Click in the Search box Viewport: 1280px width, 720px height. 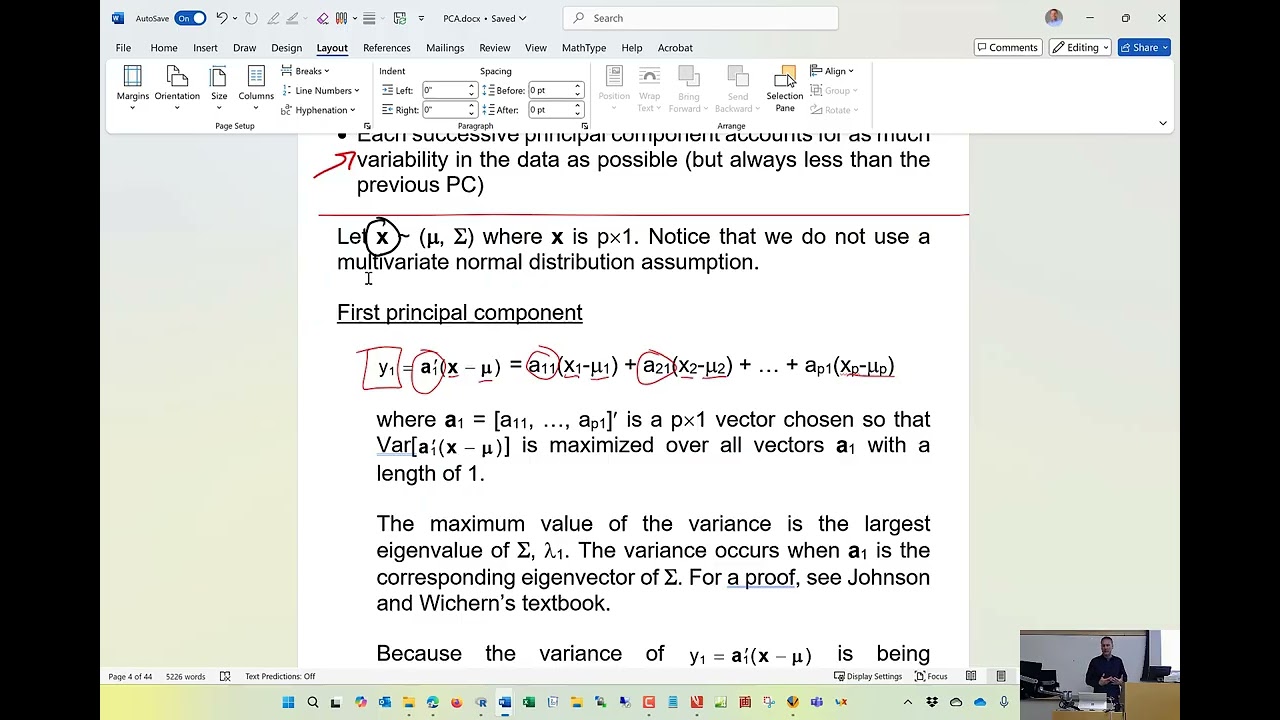tap(700, 18)
